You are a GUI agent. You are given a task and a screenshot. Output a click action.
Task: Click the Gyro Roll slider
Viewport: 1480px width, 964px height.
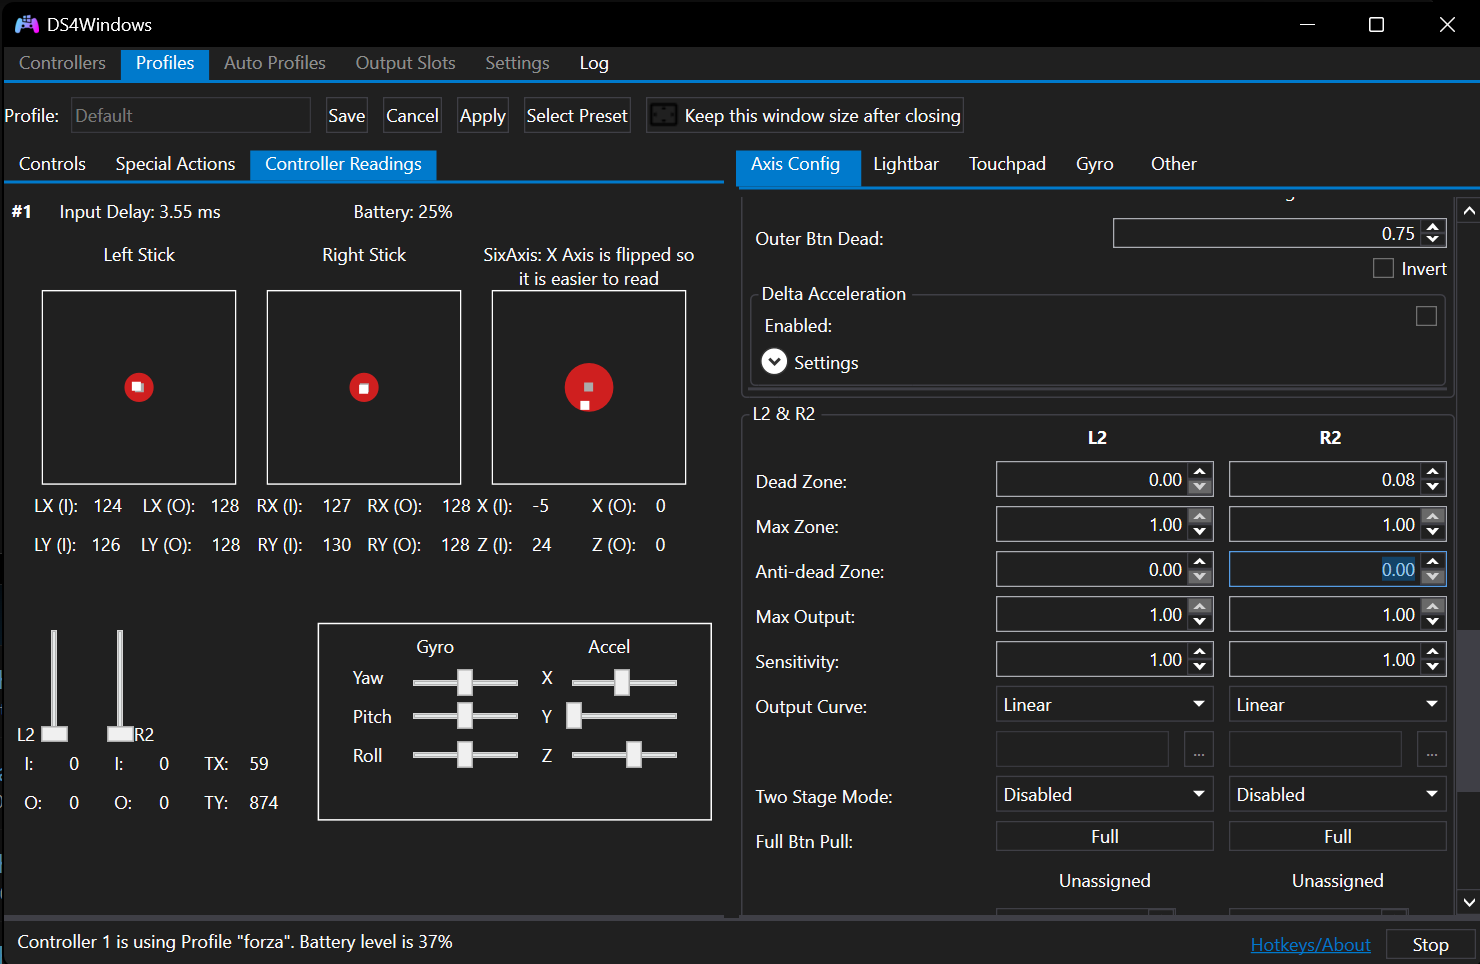[x=465, y=755]
